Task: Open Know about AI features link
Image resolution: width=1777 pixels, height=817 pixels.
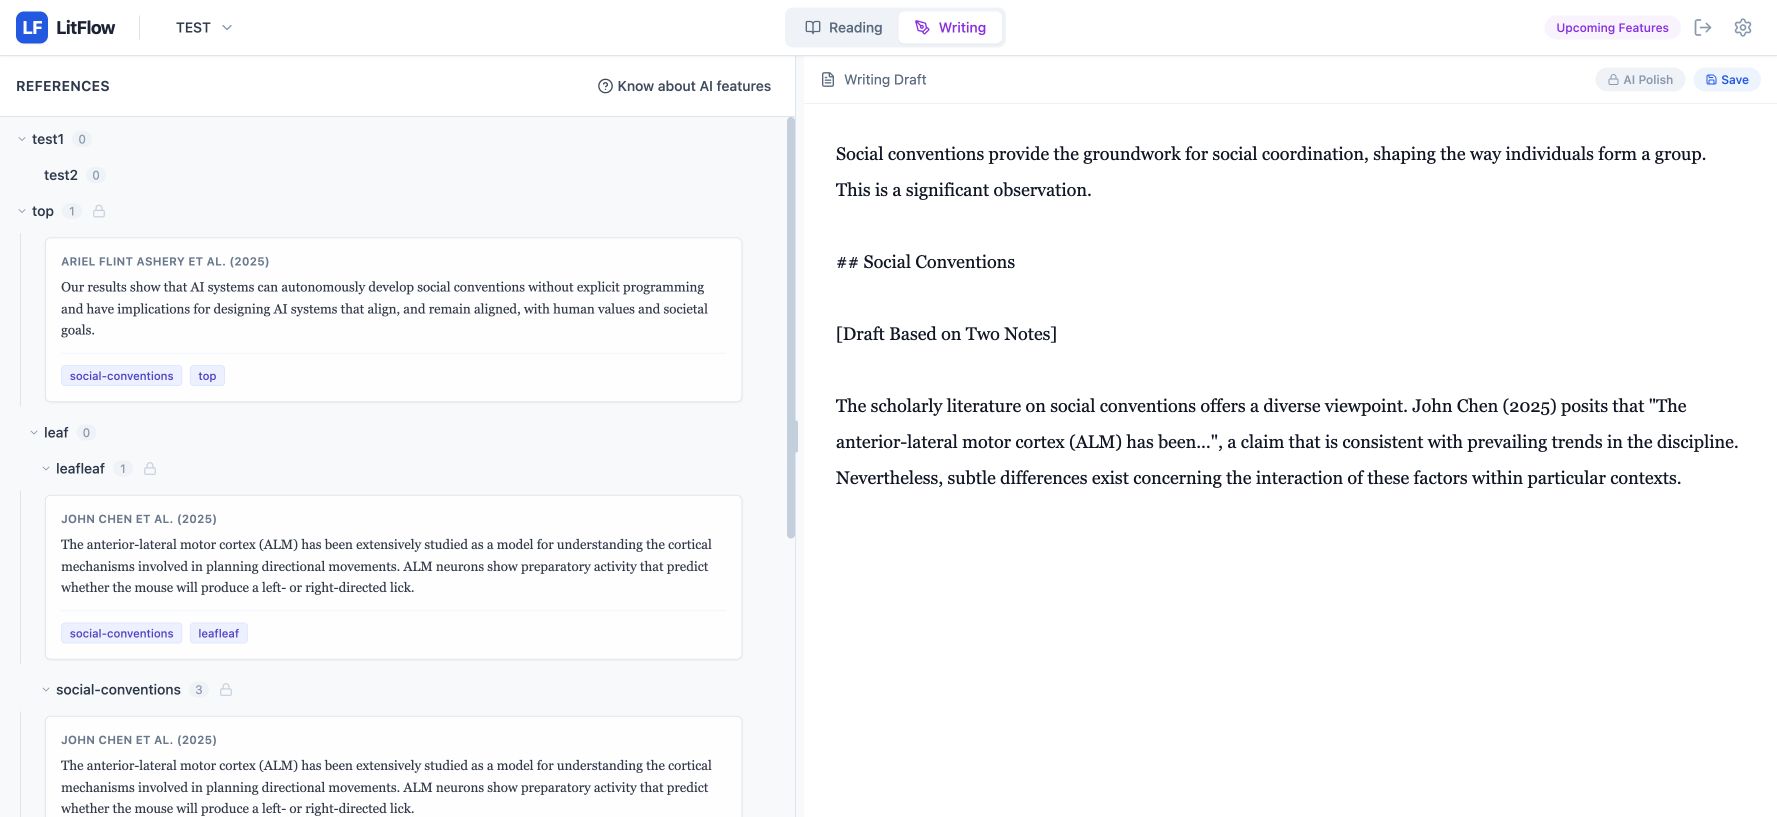Action: (x=685, y=86)
